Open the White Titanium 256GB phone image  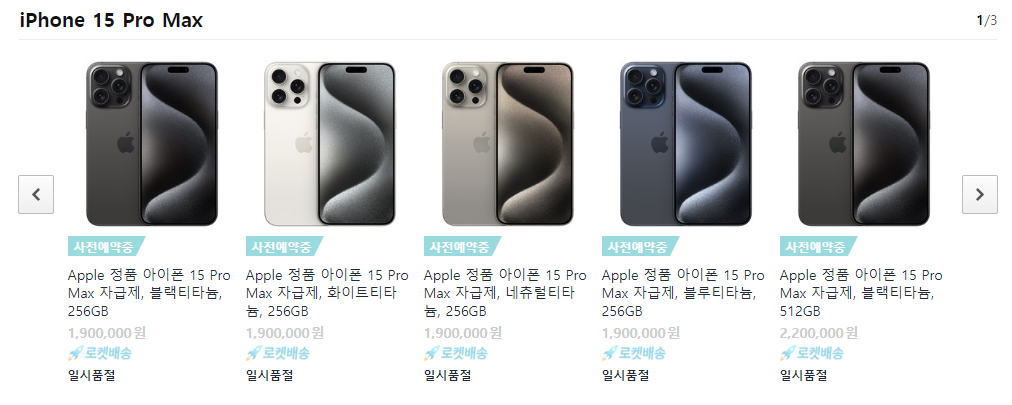tap(330, 144)
